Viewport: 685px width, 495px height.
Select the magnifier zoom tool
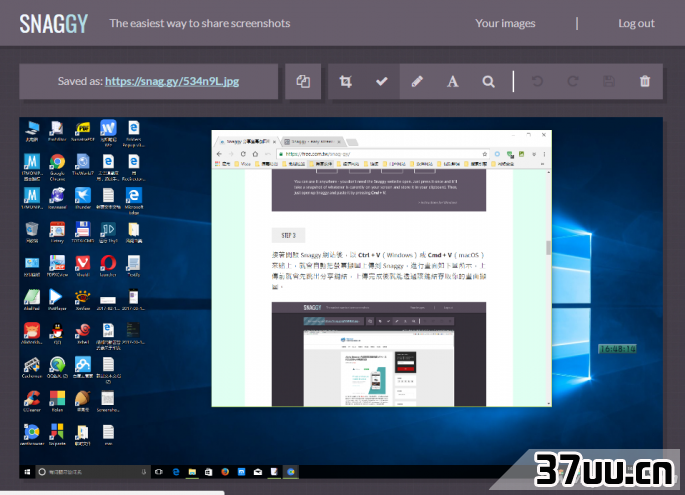[488, 81]
